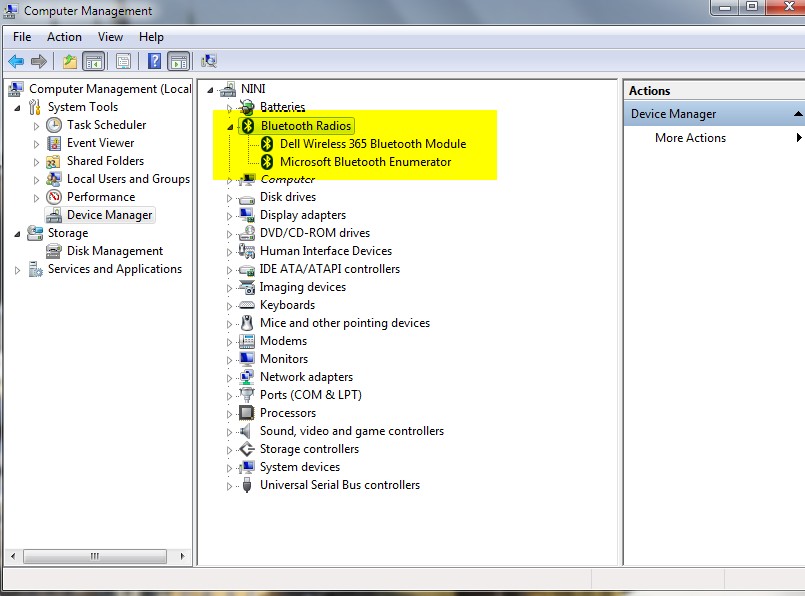Toggle Show/Hide Action Pane toolbar icon
Image resolution: width=805 pixels, height=596 pixels.
pyautogui.click(x=179, y=62)
